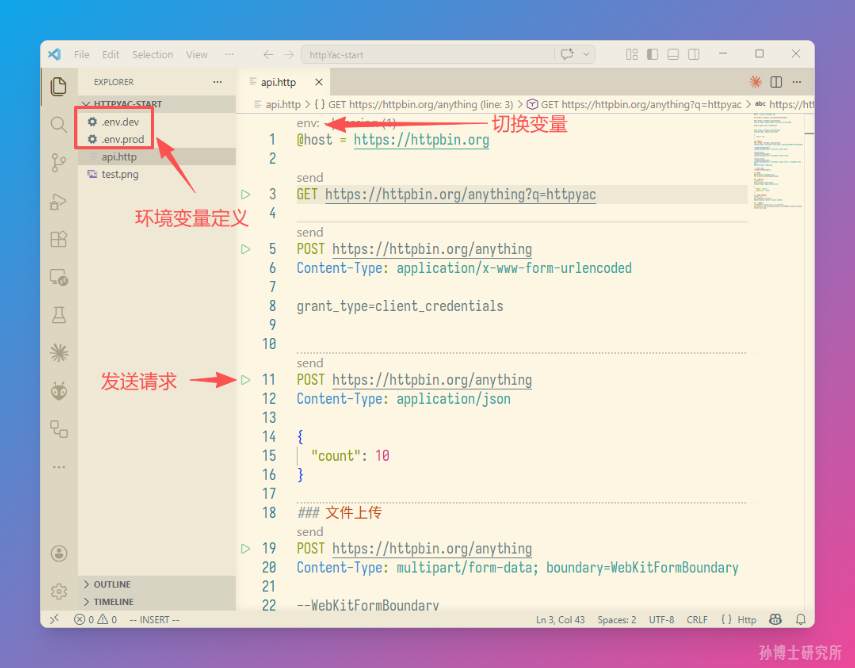Open the chat icon in title bar
Image resolution: width=855 pixels, height=668 pixels.
(x=567, y=54)
